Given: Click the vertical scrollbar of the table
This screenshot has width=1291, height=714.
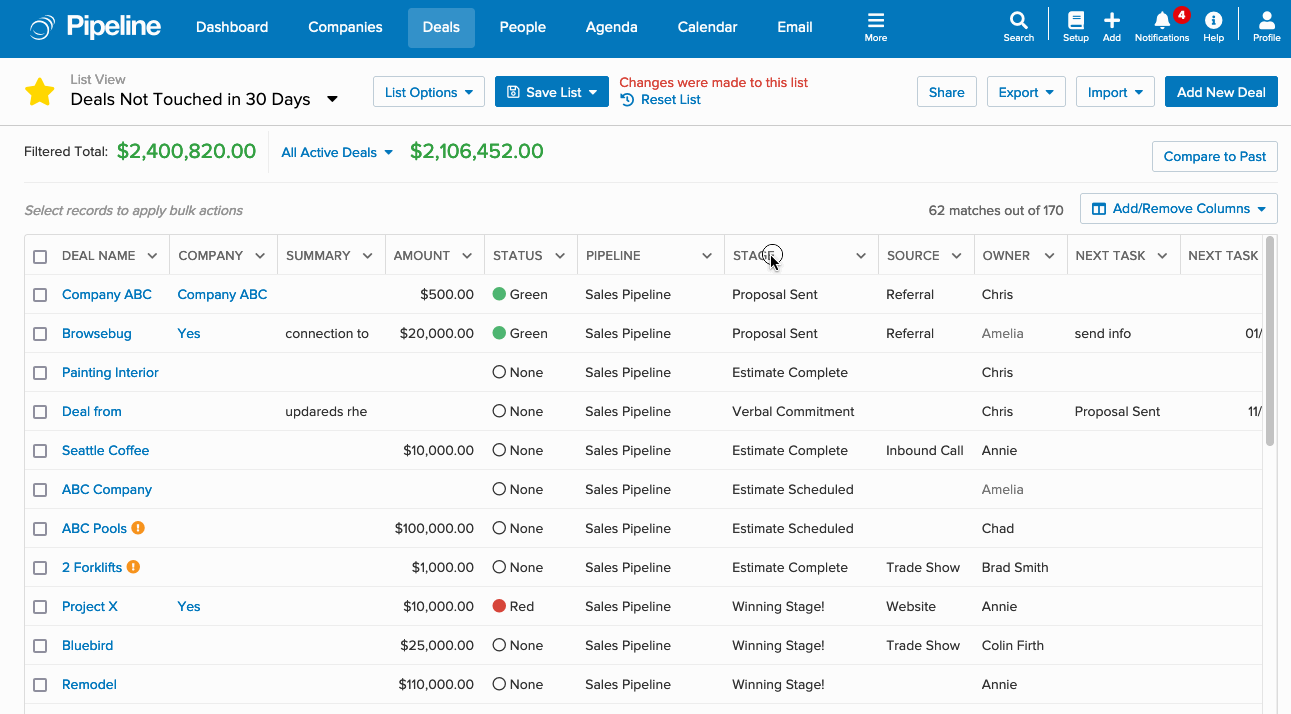Looking at the screenshot, I should click(x=1270, y=340).
